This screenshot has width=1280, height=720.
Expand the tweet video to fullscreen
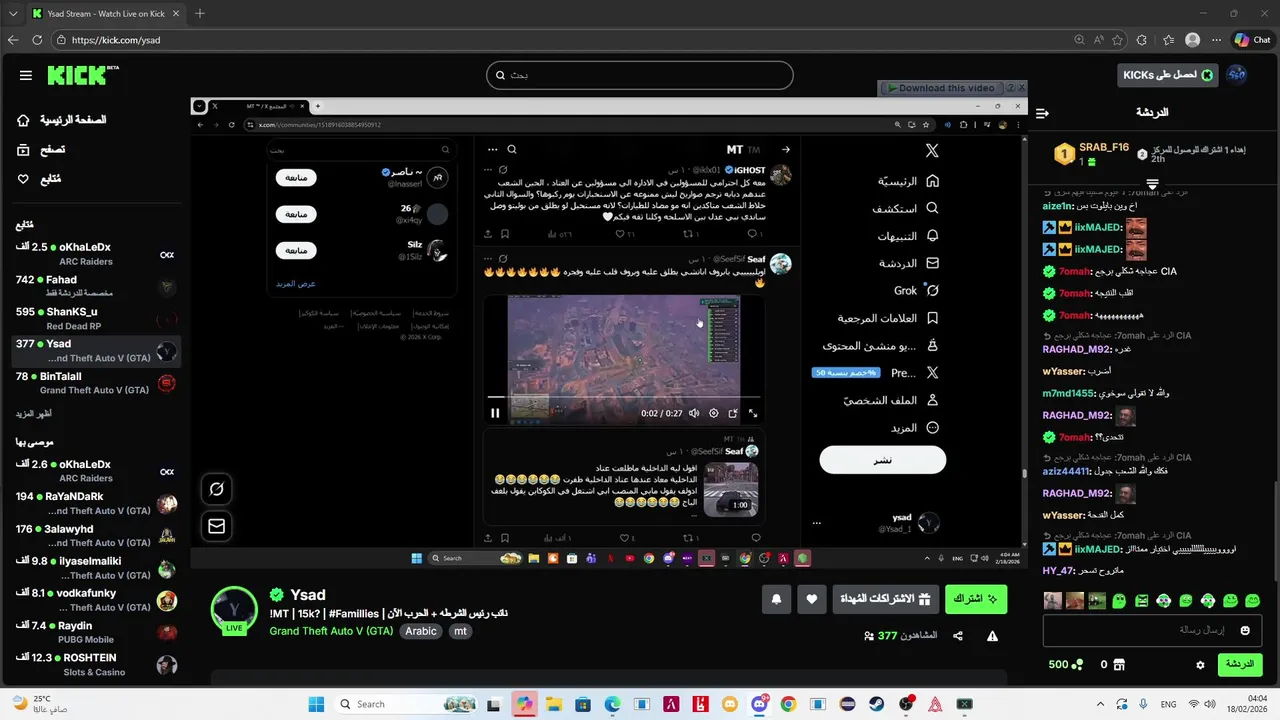coord(753,413)
